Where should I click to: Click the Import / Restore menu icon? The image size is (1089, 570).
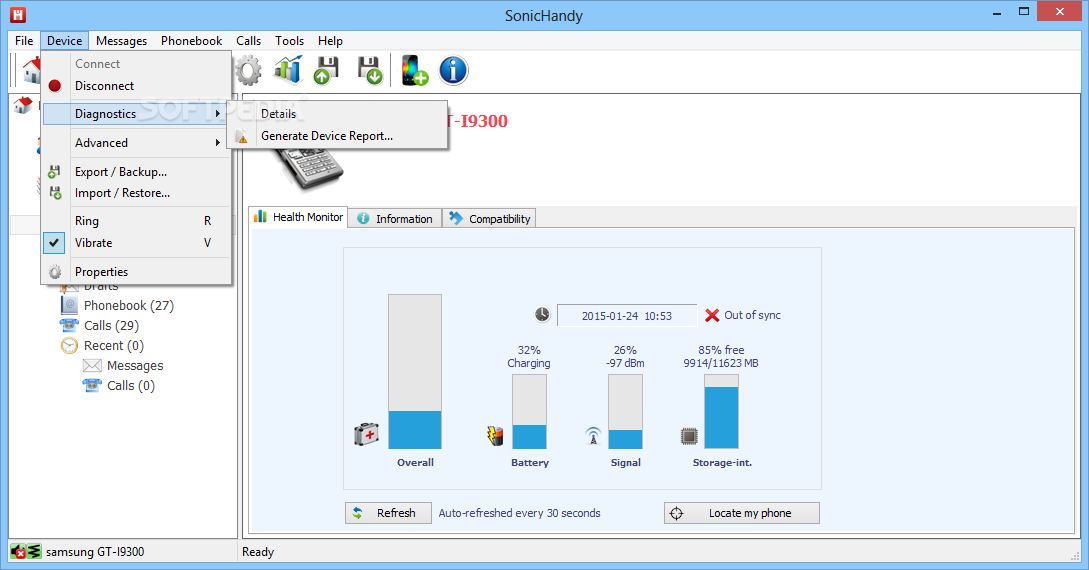click(55, 193)
